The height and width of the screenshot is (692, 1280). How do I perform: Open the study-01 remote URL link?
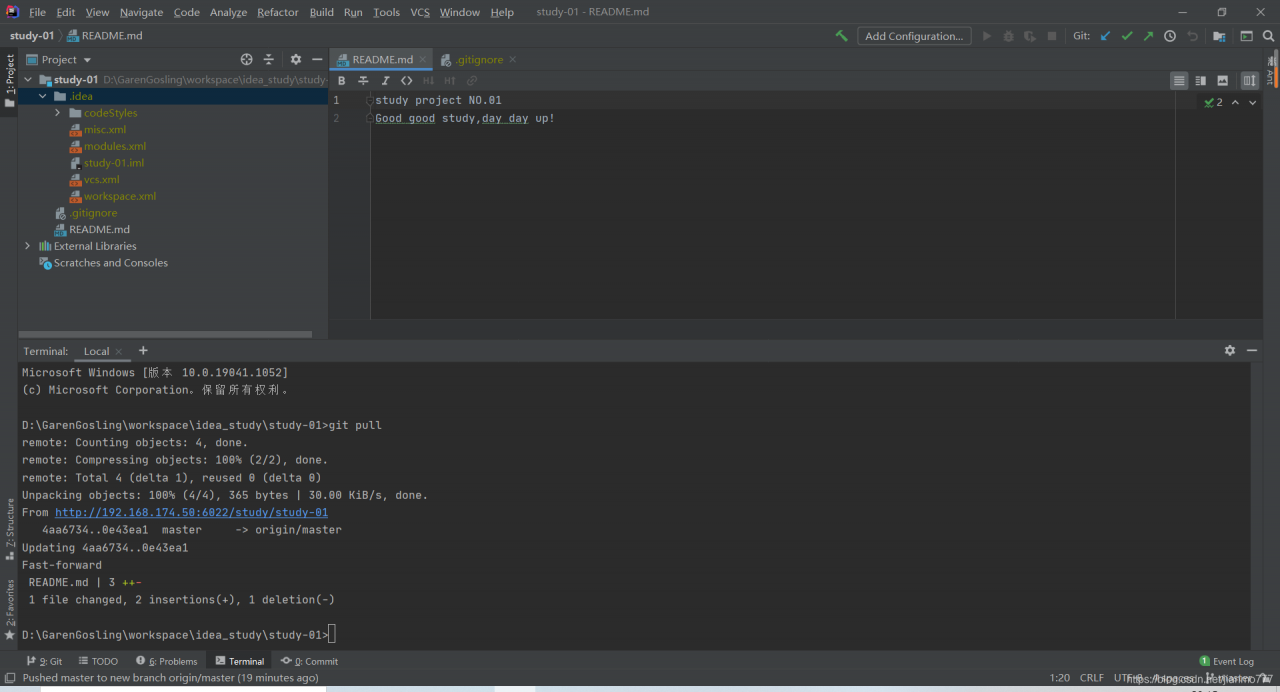(x=191, y=513)
